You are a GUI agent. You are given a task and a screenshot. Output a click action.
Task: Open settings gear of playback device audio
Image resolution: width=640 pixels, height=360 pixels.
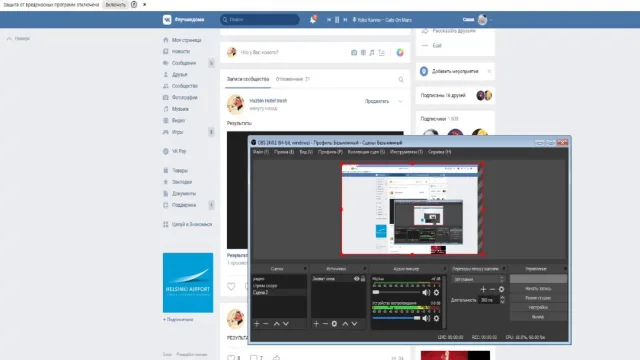(x=436, y=318)
